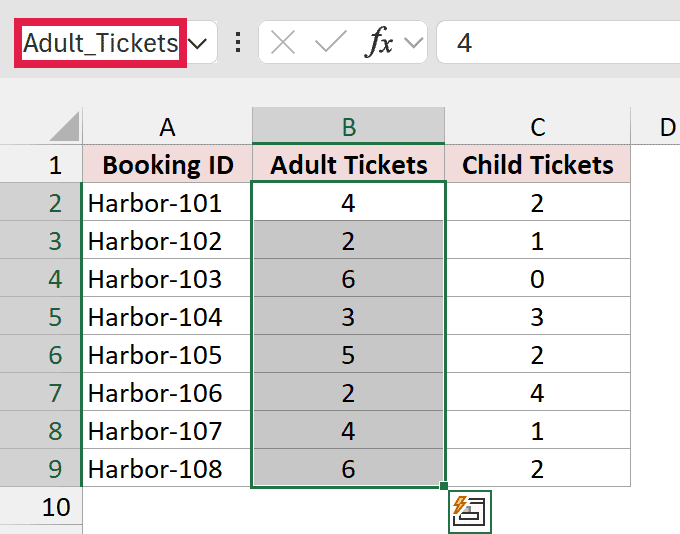Click Adult Tickets value for Harbor-105
The width and height of the screenshot is (680, 534).
pyautogui.click(x=349, y=354)
